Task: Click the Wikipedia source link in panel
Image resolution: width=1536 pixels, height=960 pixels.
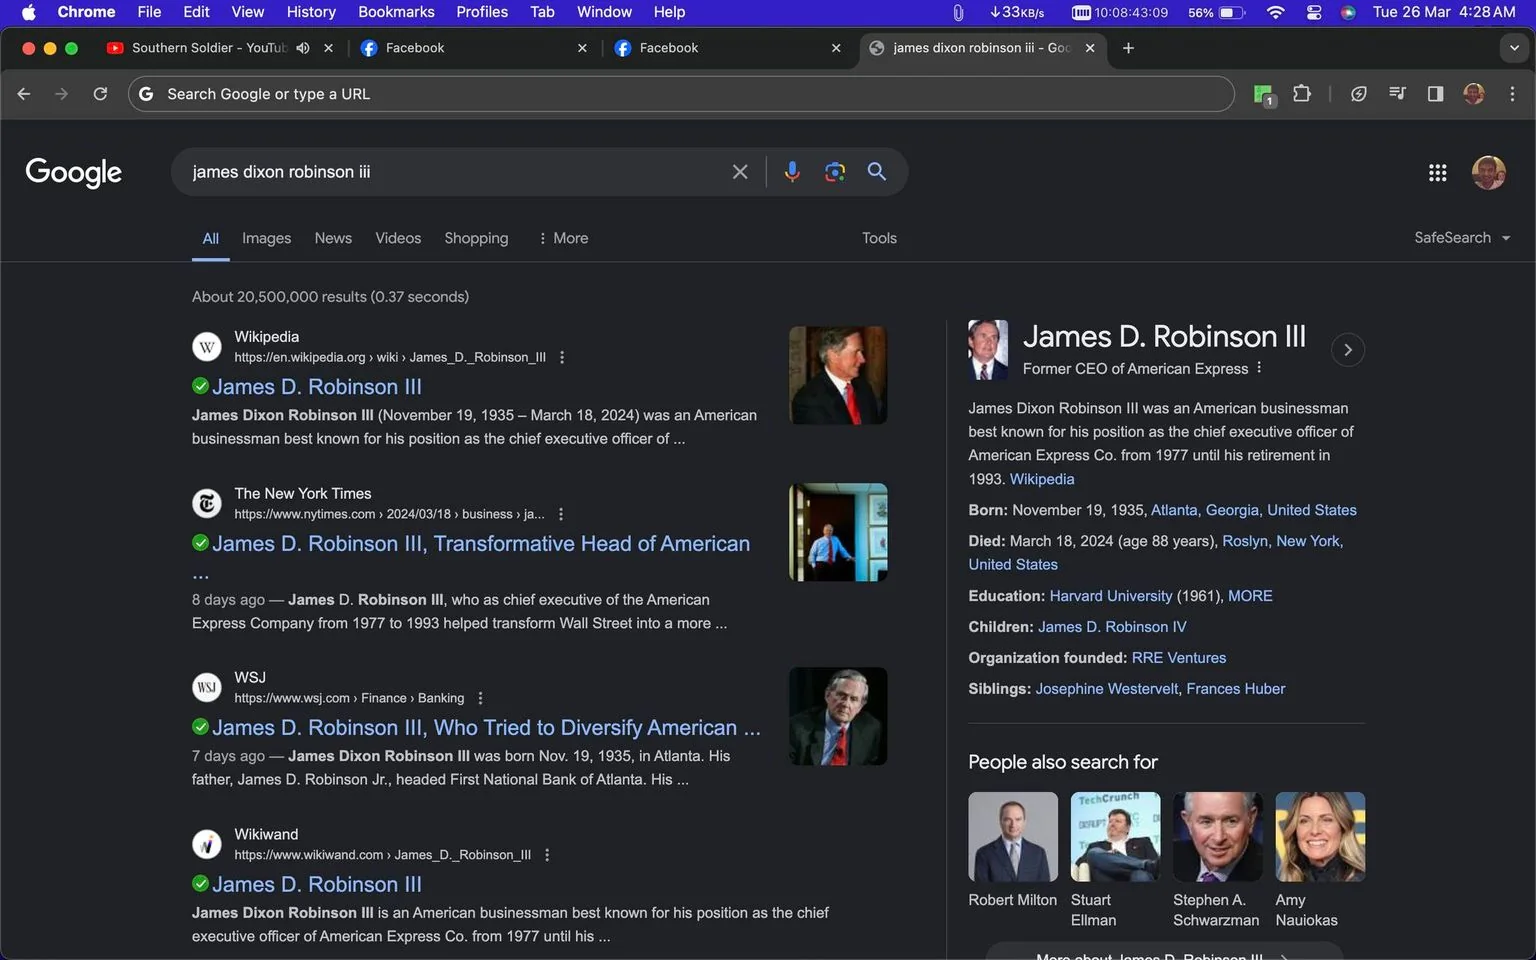Action: (x=1042, y=479)
